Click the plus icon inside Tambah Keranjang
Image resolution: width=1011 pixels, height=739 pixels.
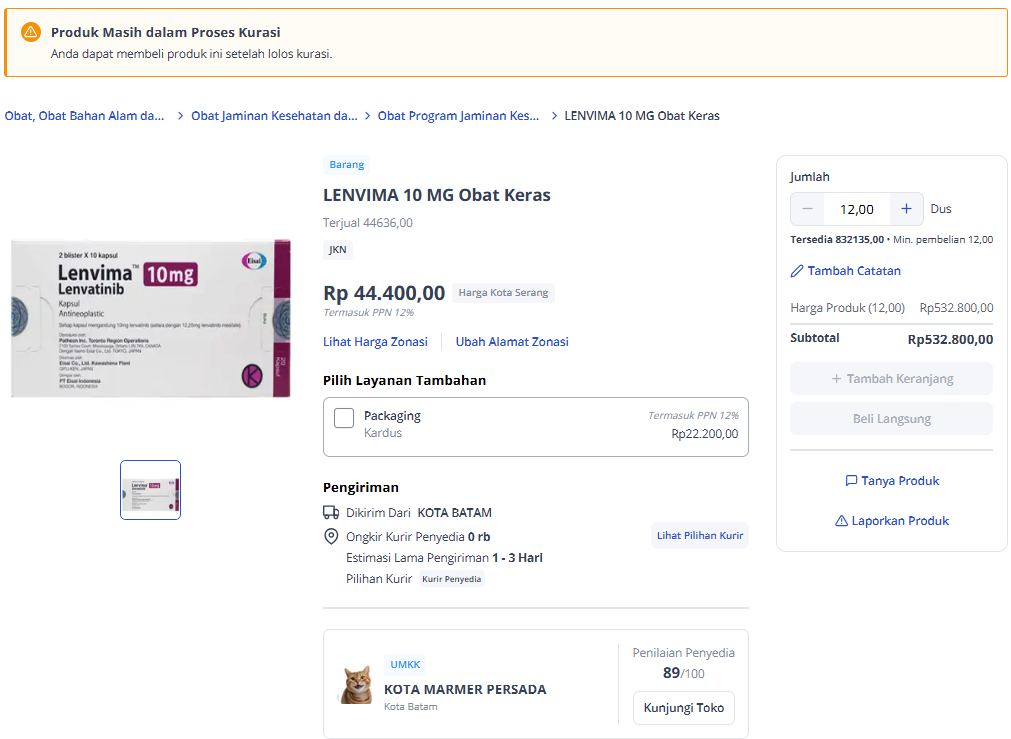(836, 379)
